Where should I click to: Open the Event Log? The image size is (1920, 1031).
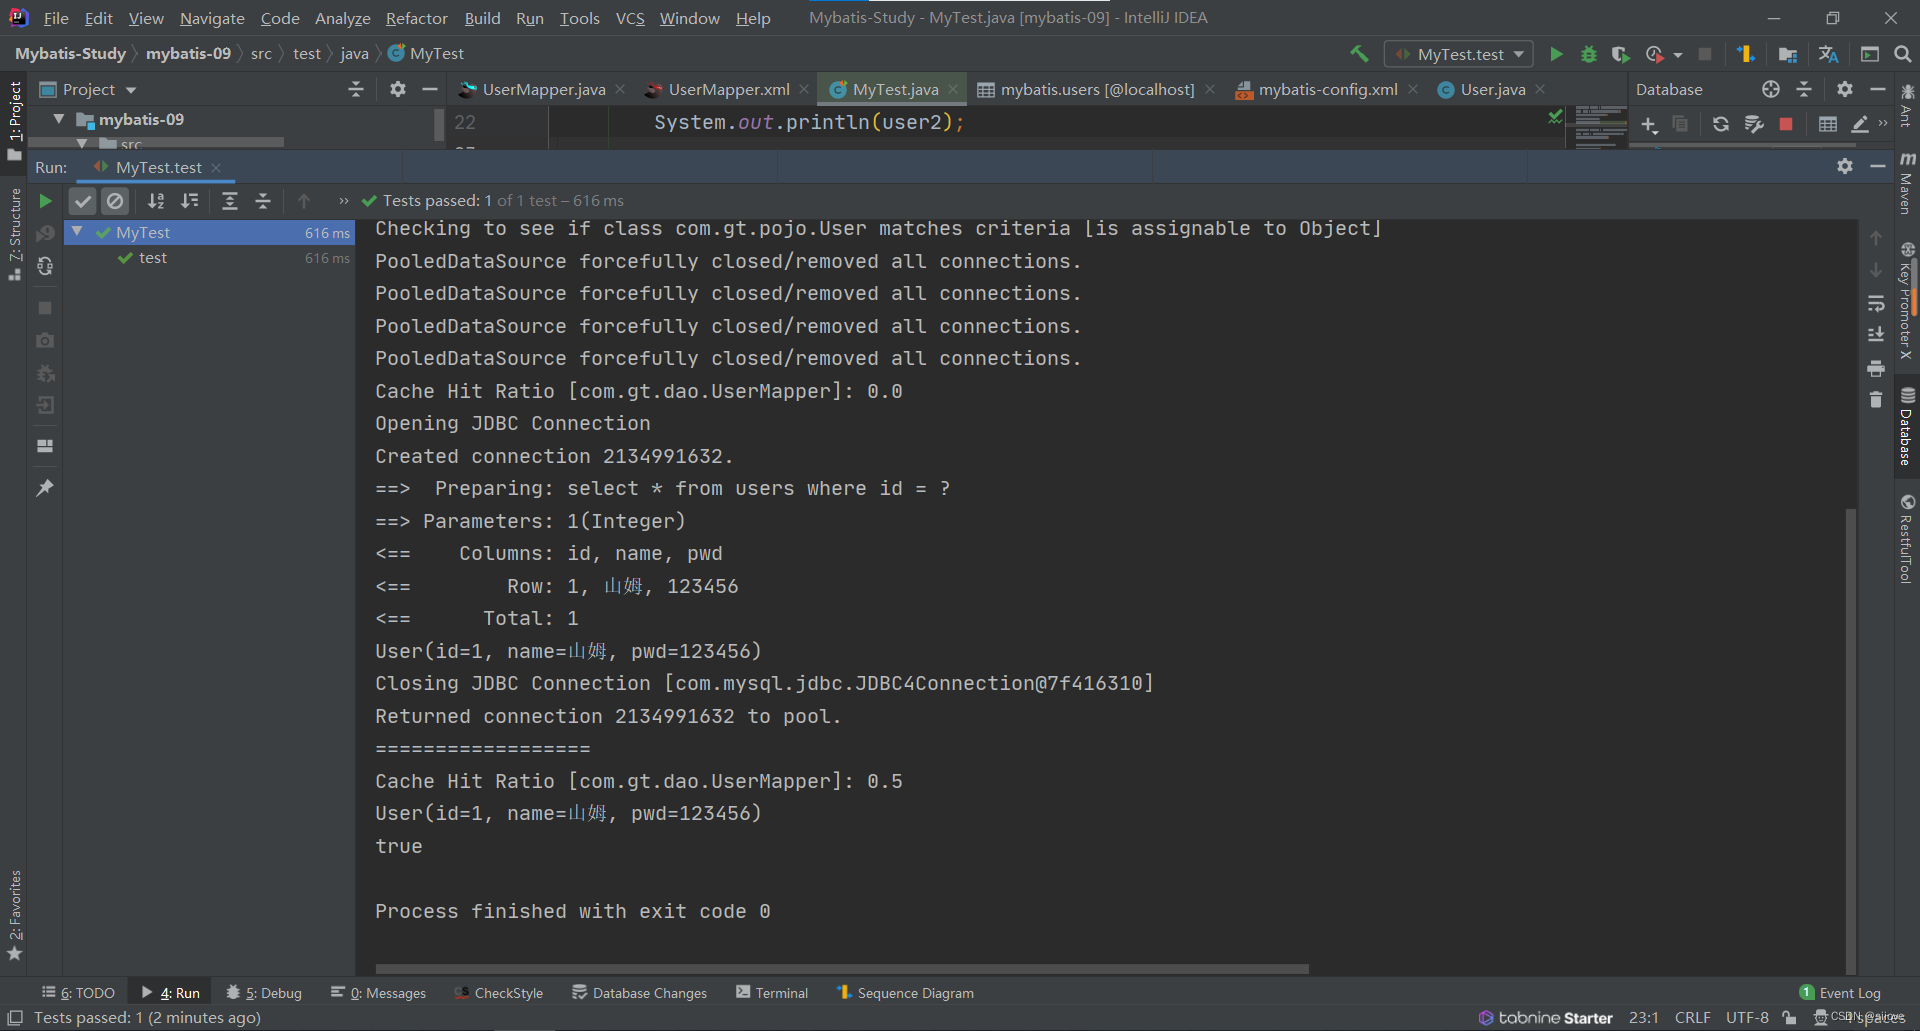click(x=1840, y=993)
